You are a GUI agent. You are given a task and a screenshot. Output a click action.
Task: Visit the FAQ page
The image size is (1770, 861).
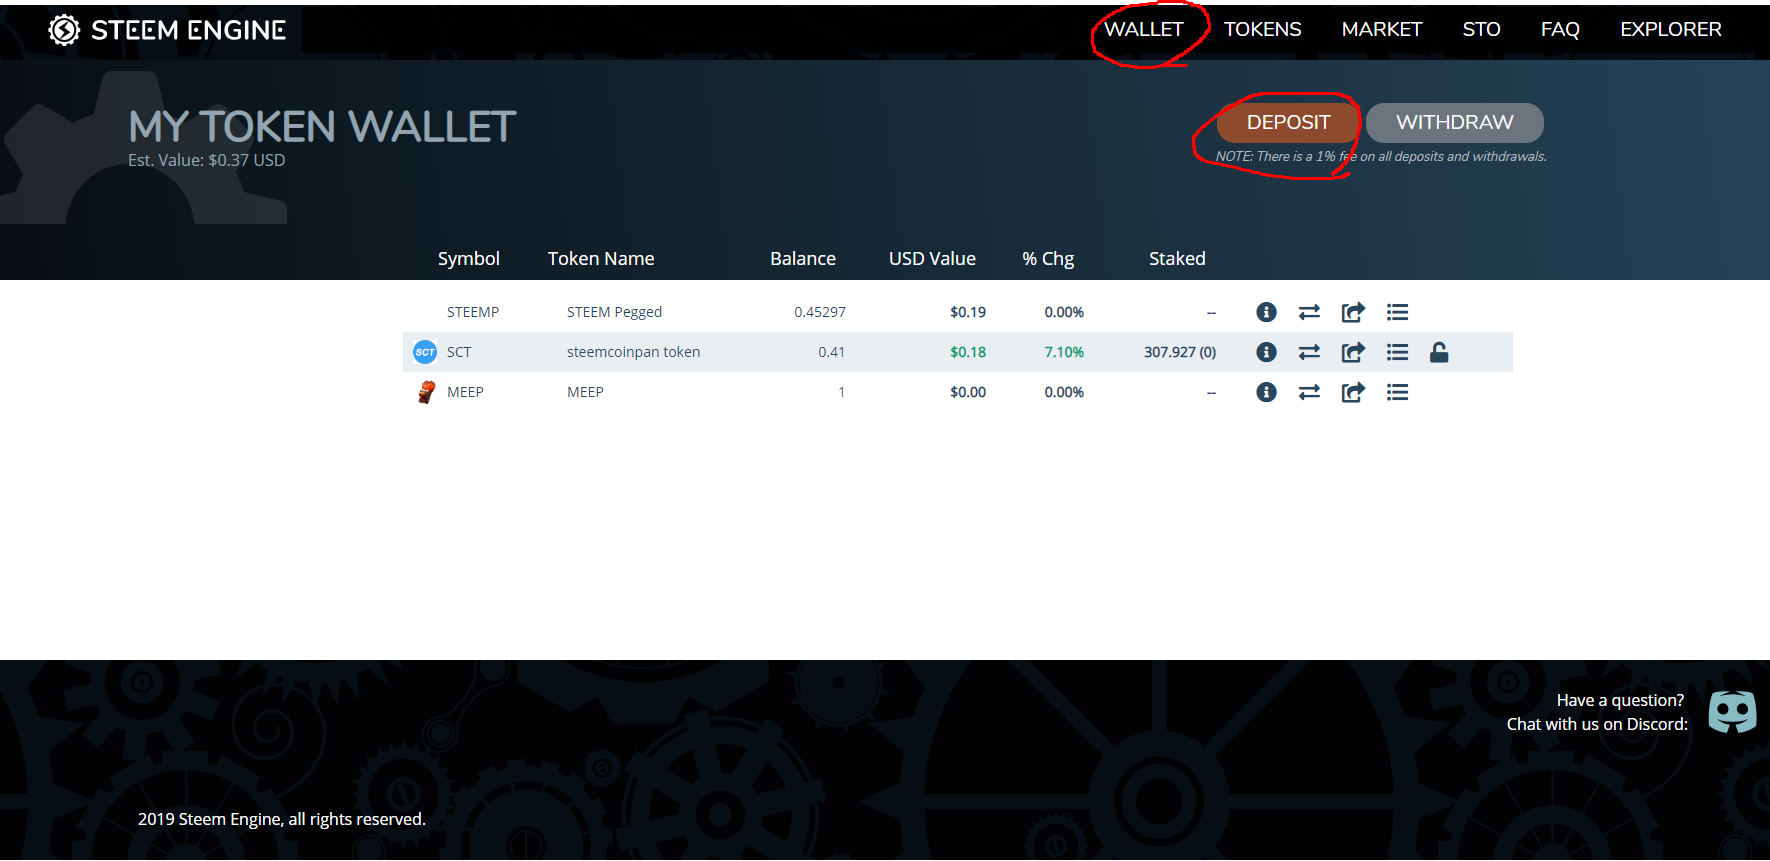click(1560, 30)
